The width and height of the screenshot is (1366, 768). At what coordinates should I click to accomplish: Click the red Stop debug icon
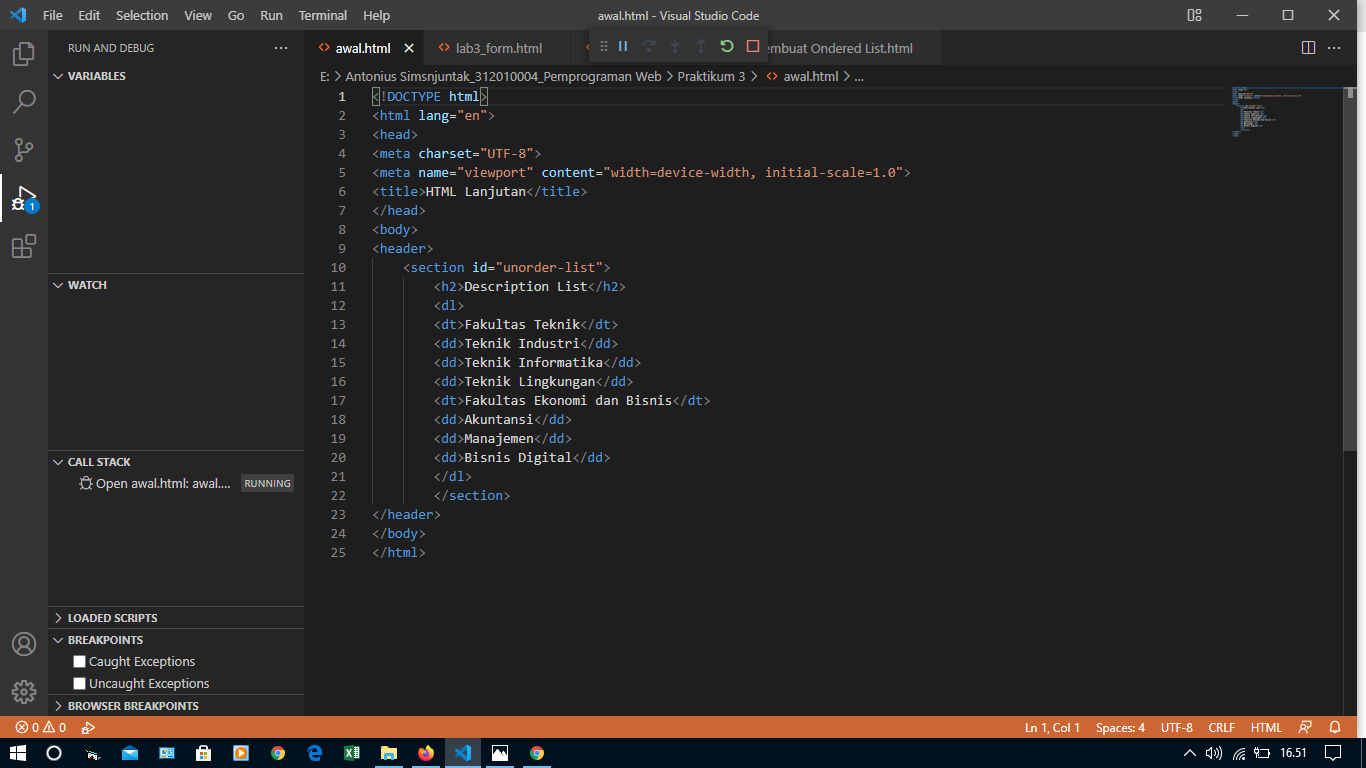(751, 46)
